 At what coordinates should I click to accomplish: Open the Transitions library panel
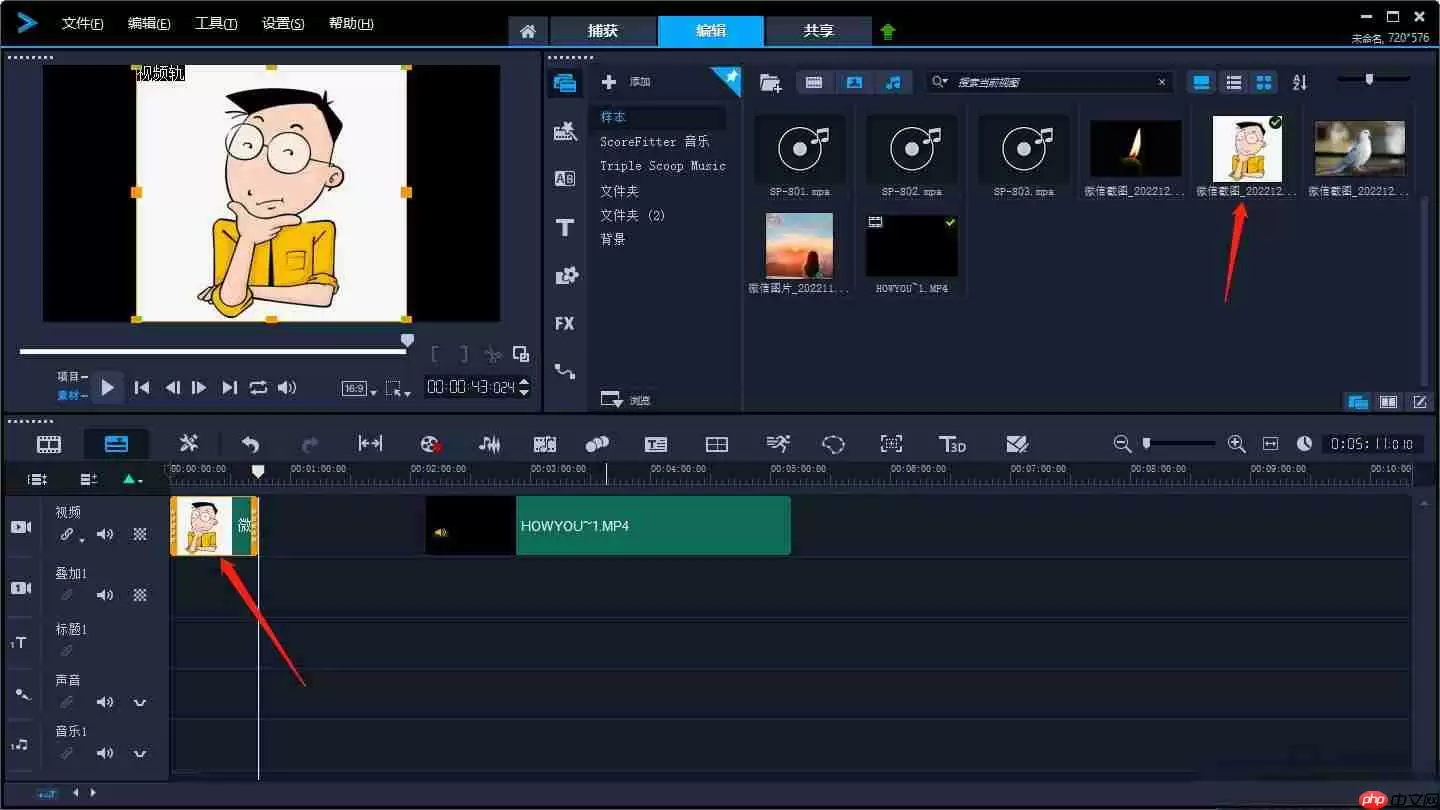[x=565, y=179]
